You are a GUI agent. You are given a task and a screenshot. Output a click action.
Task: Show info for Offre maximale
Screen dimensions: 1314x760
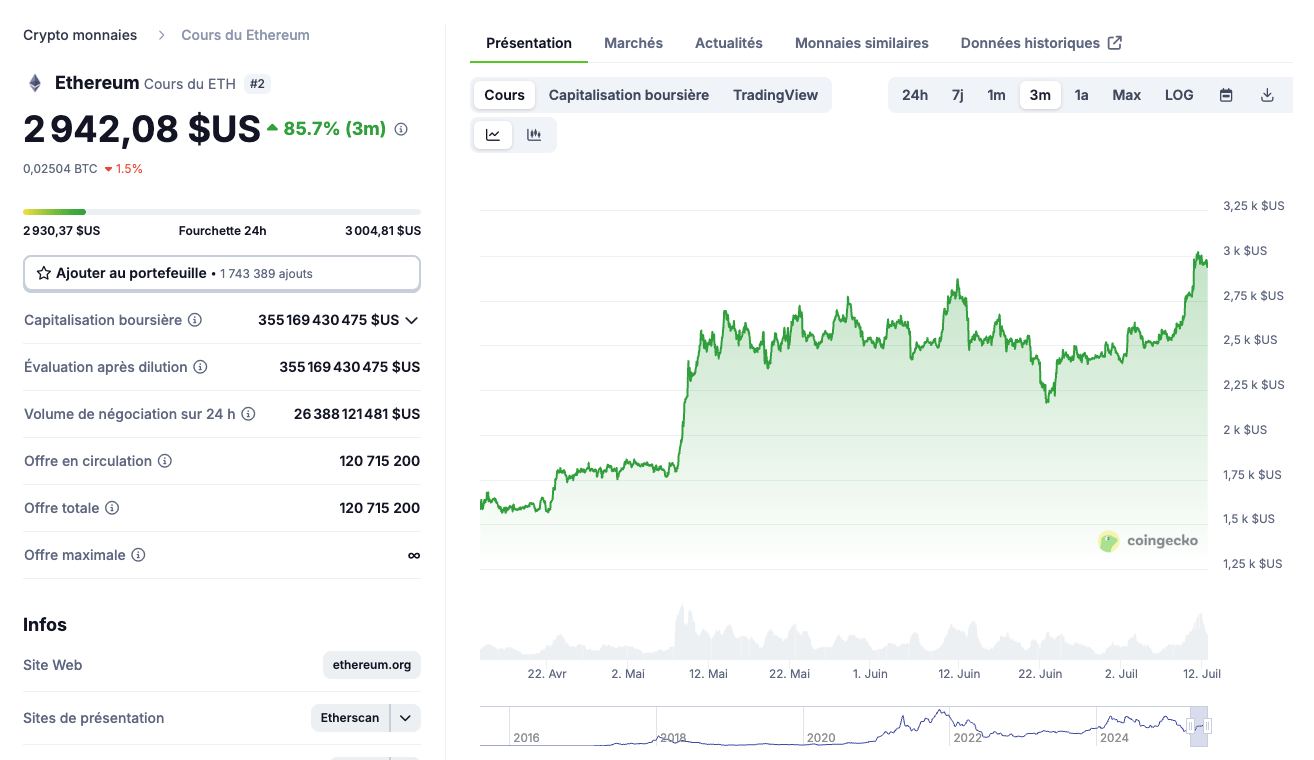click(x=138, y=555)
